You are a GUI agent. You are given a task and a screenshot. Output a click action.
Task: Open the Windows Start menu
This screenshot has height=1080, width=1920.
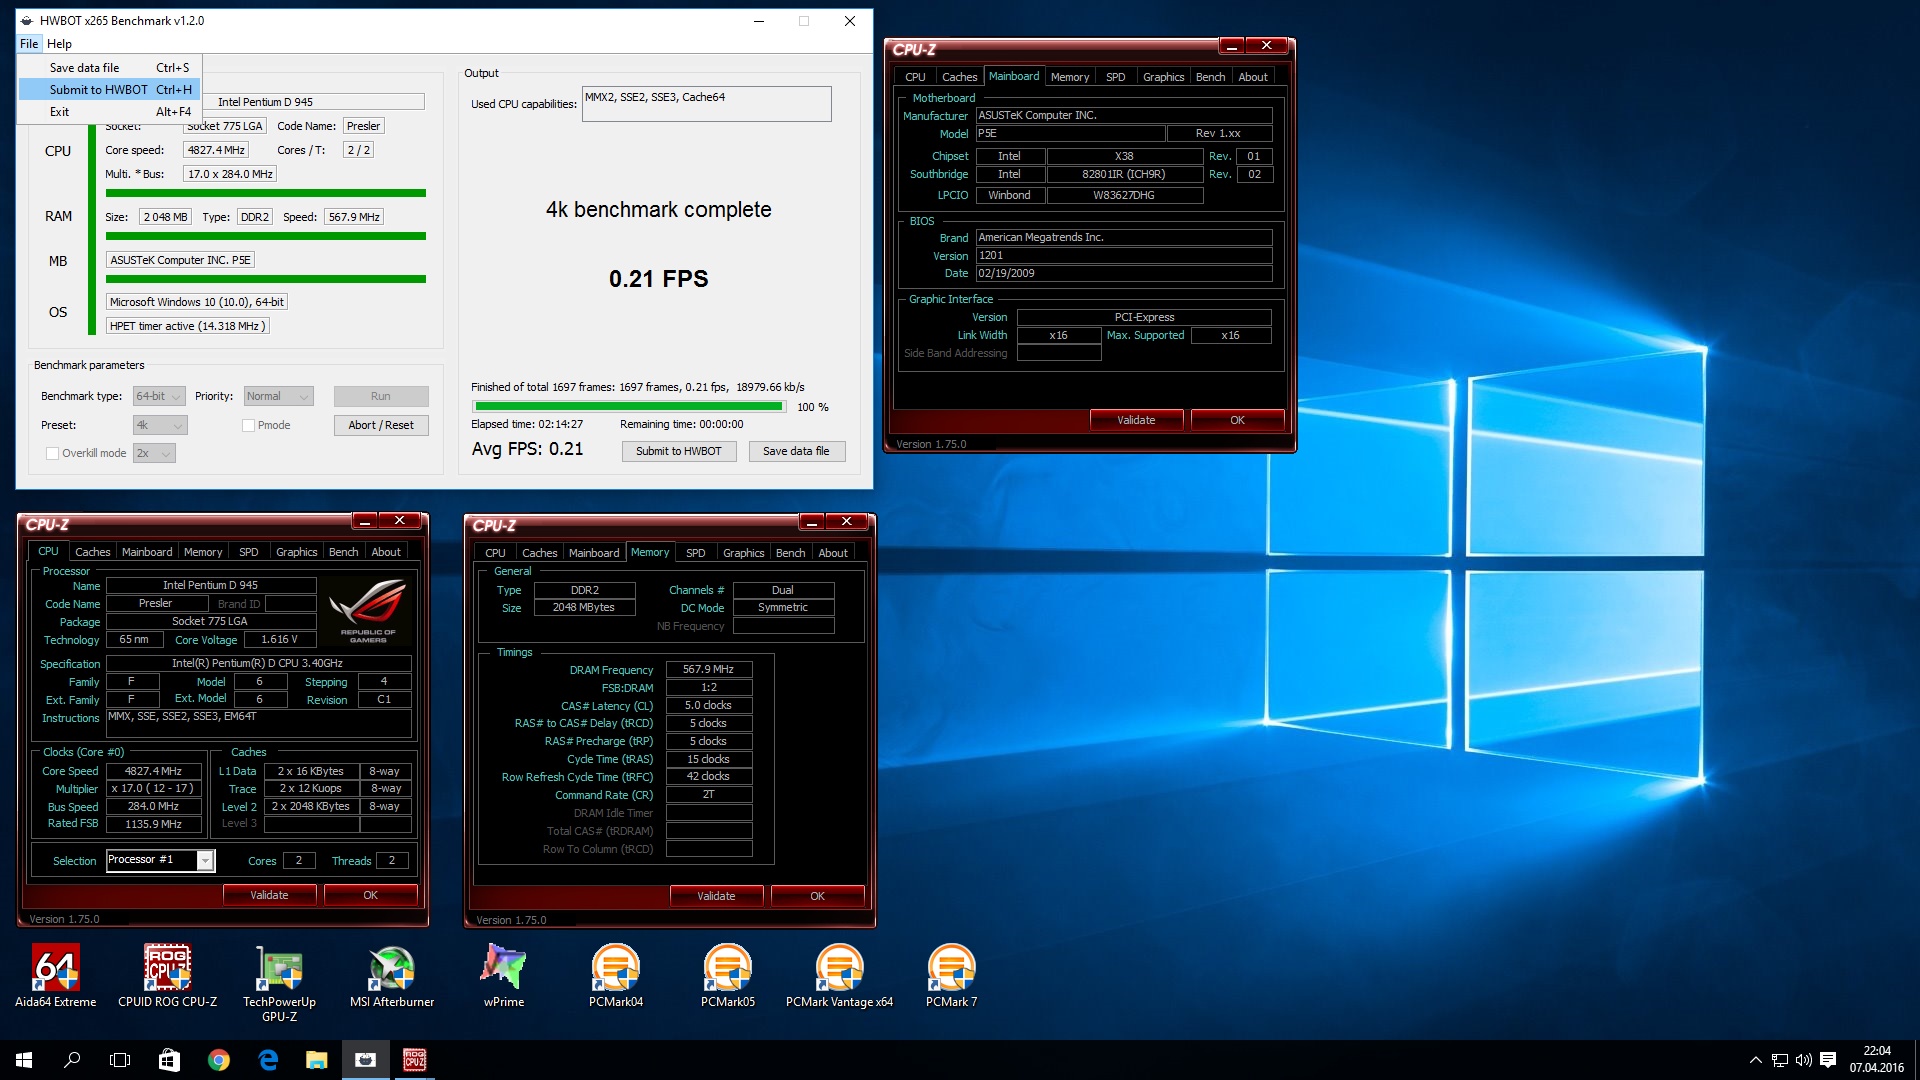tap(24, 1060)
